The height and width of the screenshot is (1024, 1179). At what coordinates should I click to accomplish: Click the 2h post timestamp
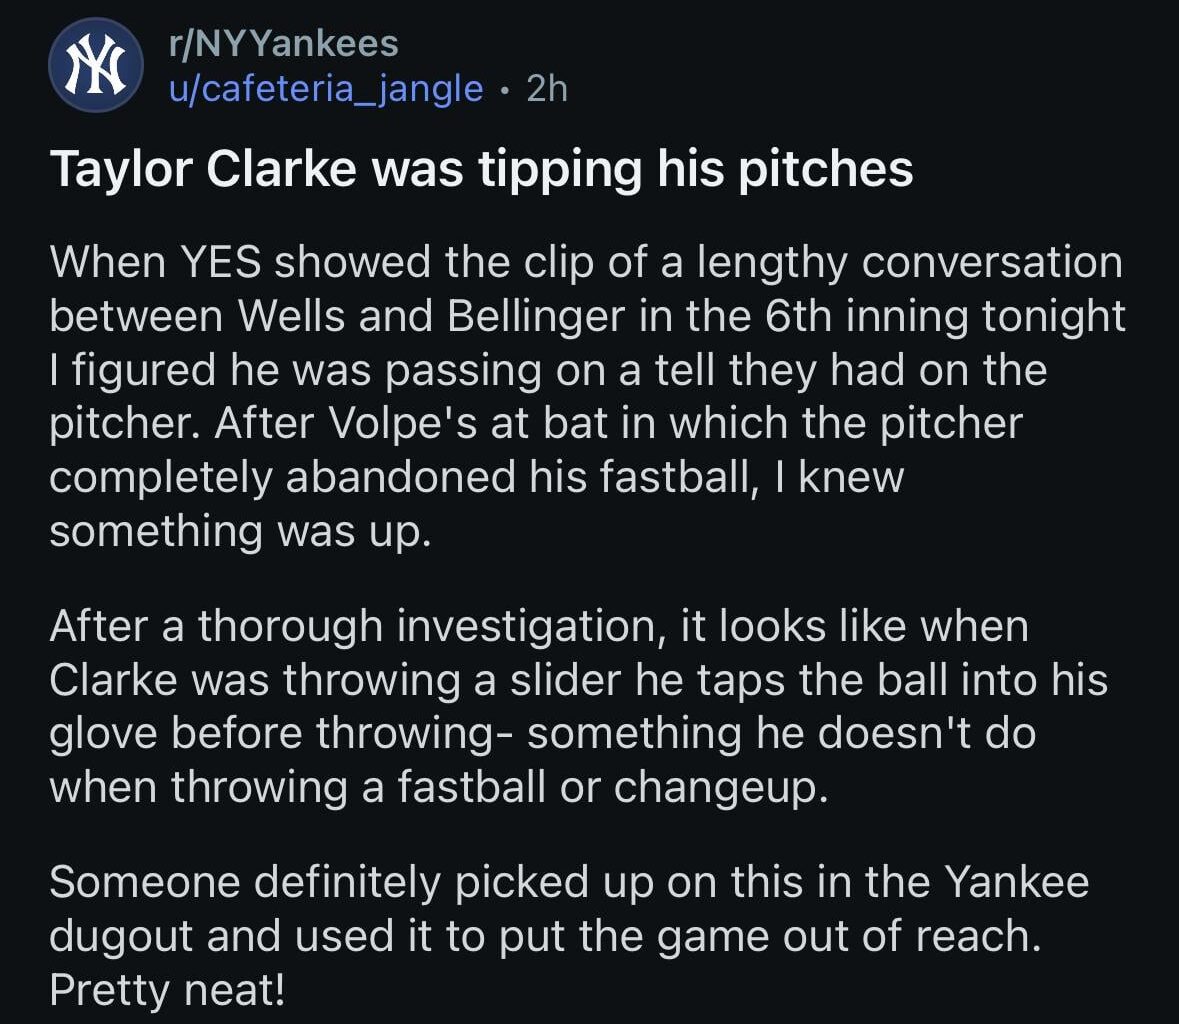click(x=547, y=89)
